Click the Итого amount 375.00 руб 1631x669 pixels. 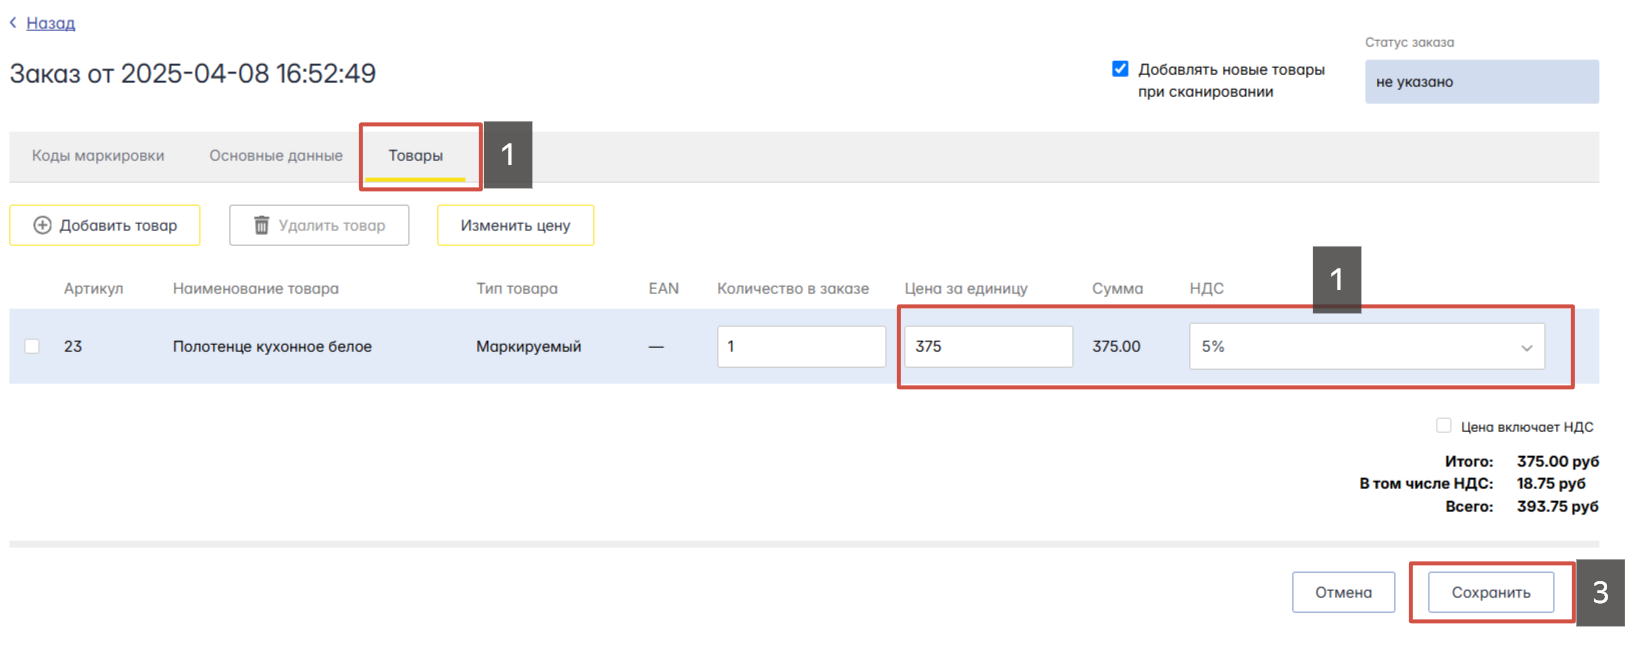(1557, 461)
